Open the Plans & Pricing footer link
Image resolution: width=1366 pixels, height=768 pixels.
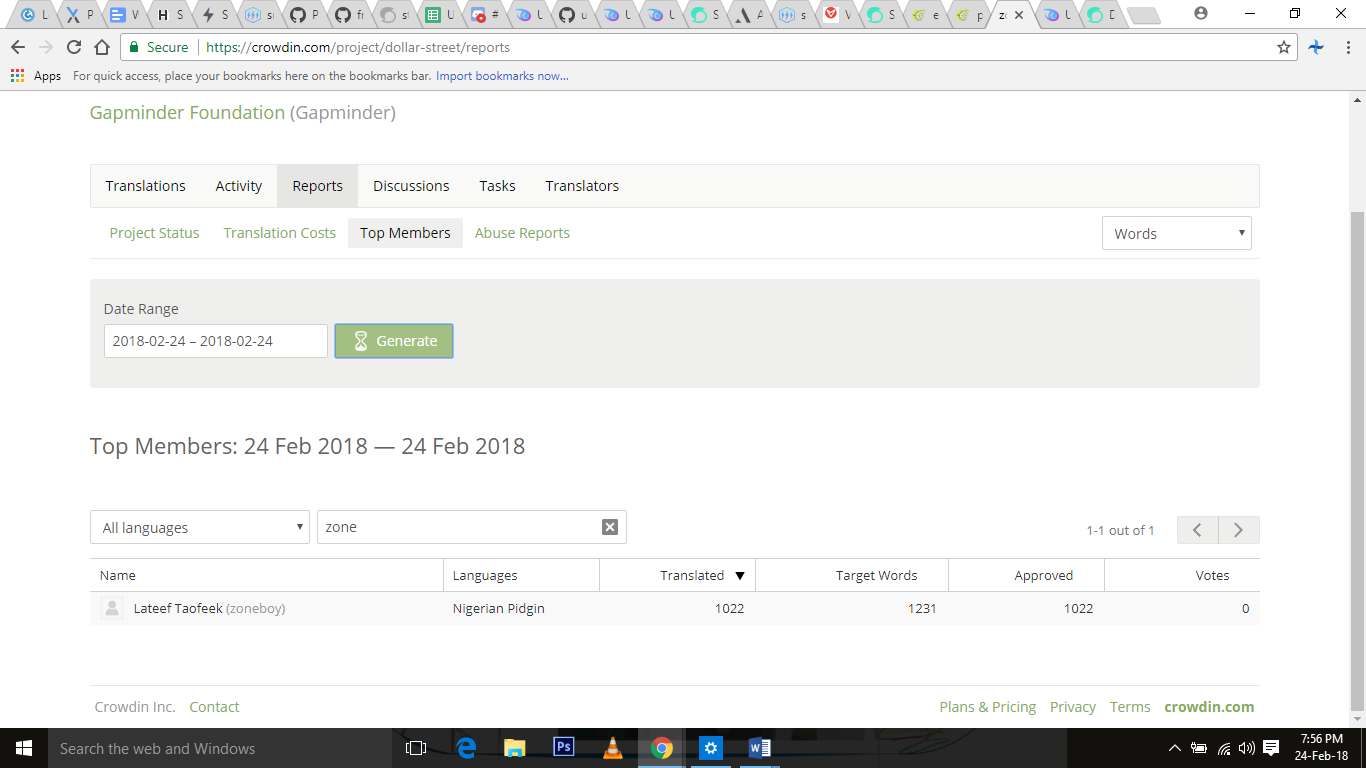click(988, 707)
